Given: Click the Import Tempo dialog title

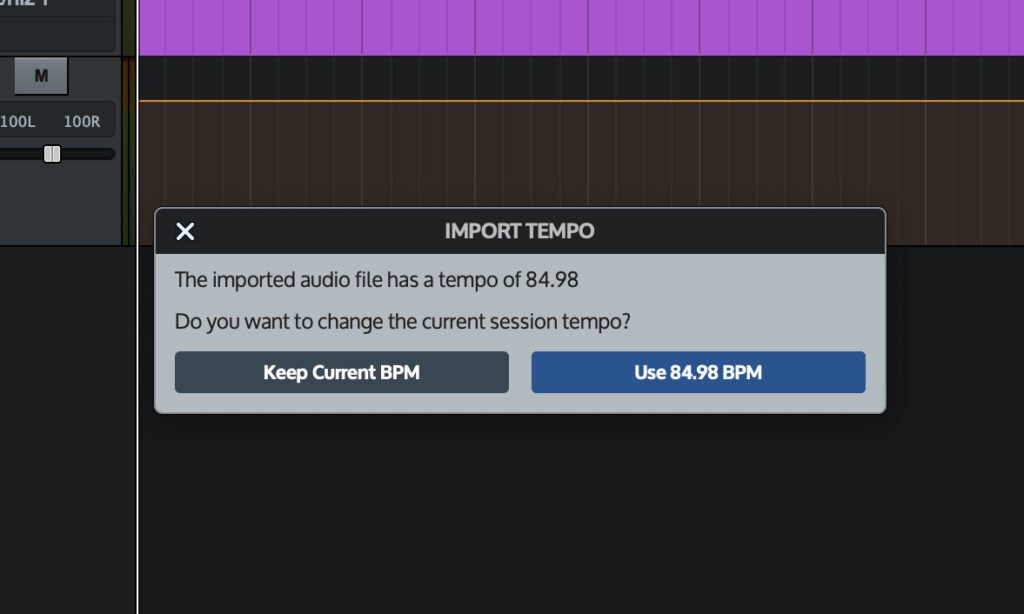Looking at the screenshot, I should click(x=519, y=231).
